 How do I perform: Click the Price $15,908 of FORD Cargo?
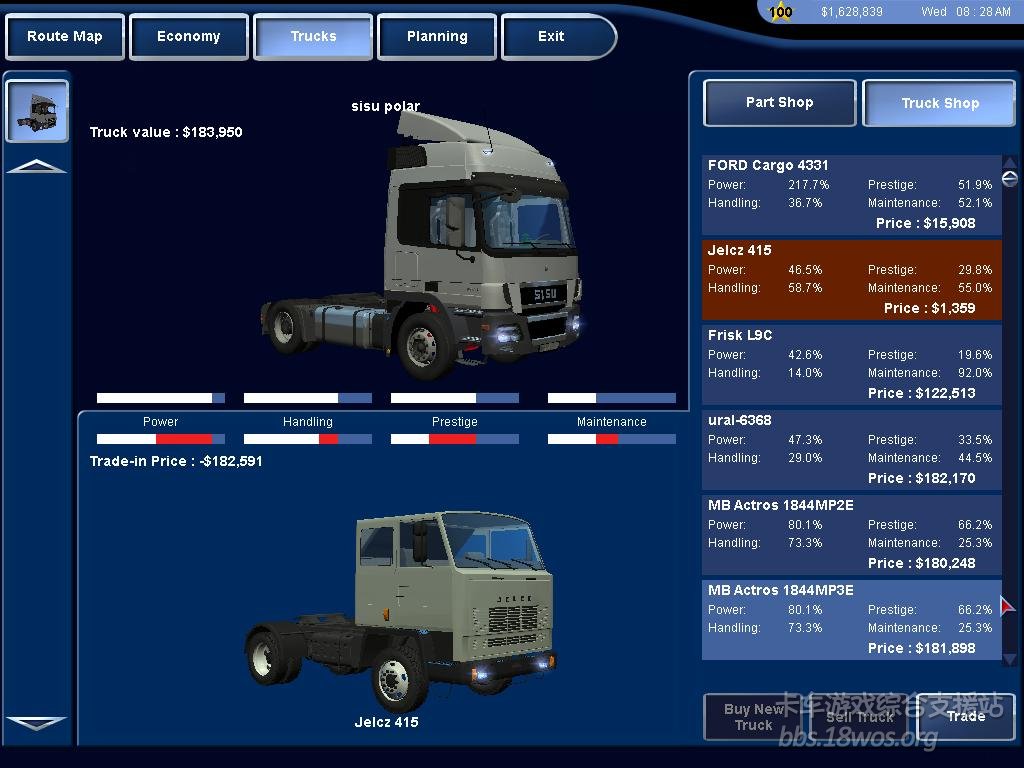(925, 223)
